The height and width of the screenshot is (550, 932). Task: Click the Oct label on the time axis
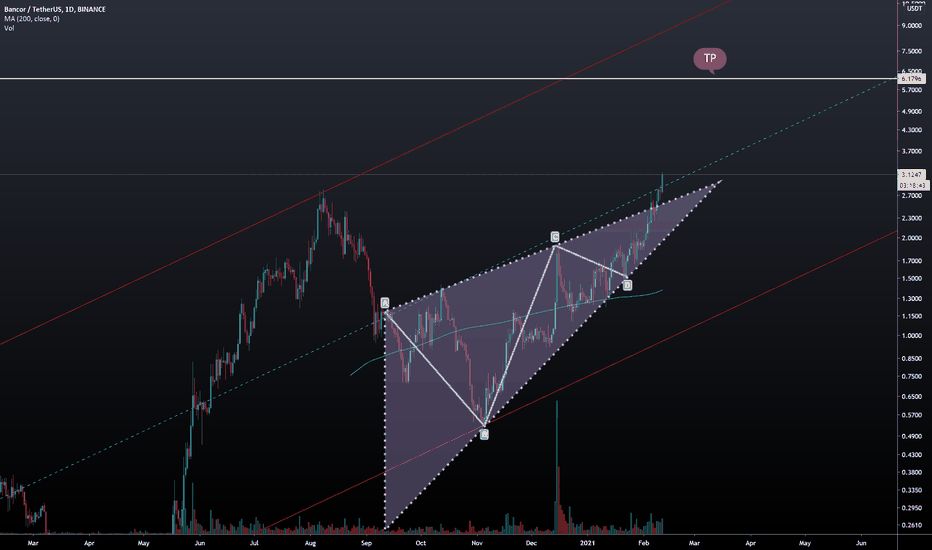420,543
